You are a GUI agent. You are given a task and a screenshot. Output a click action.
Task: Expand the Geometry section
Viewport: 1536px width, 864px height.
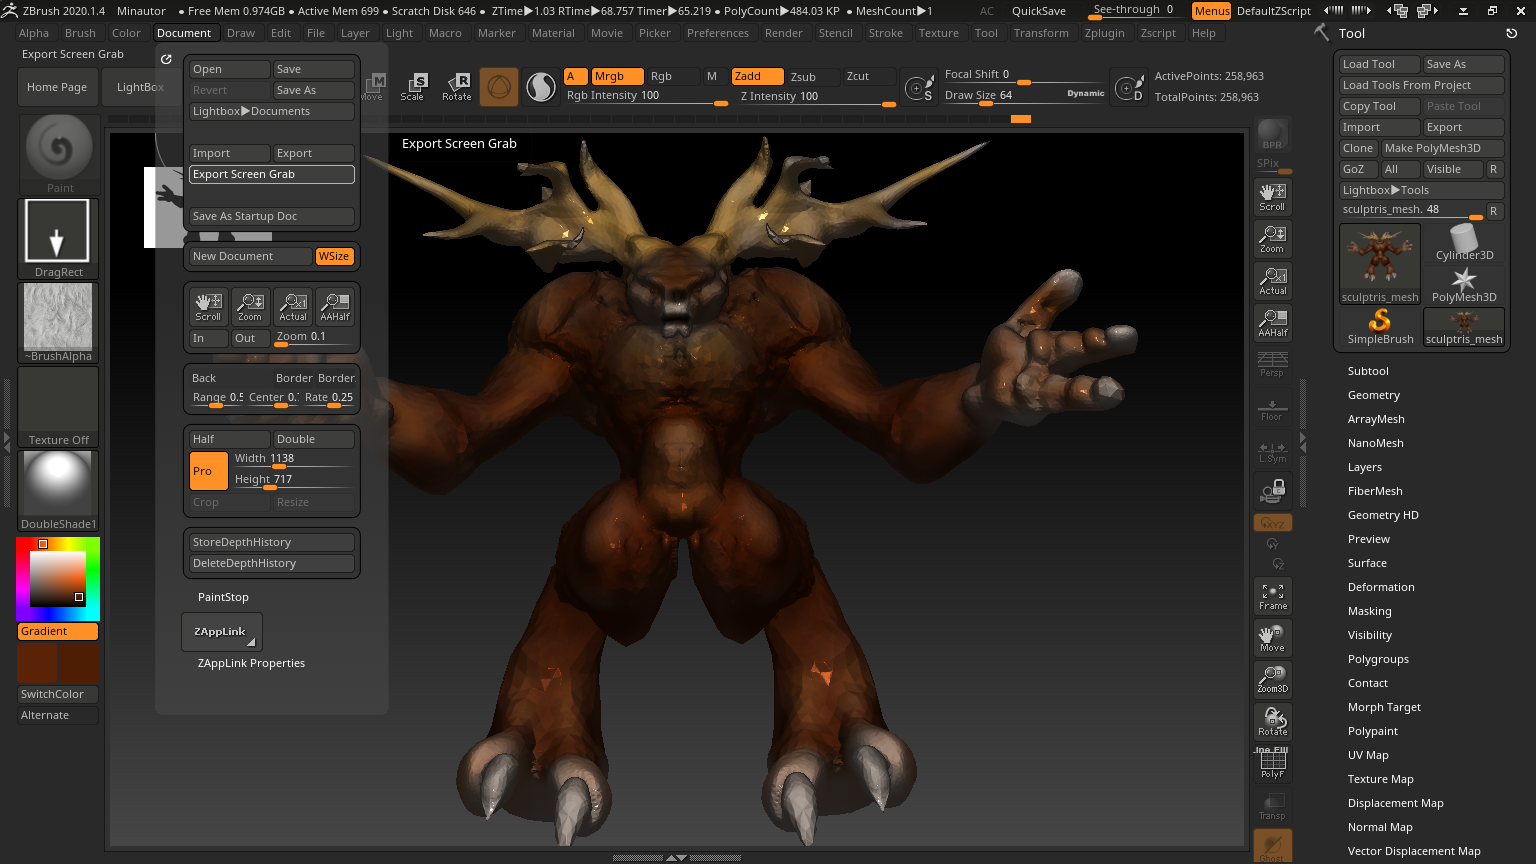pos(1374,395)
